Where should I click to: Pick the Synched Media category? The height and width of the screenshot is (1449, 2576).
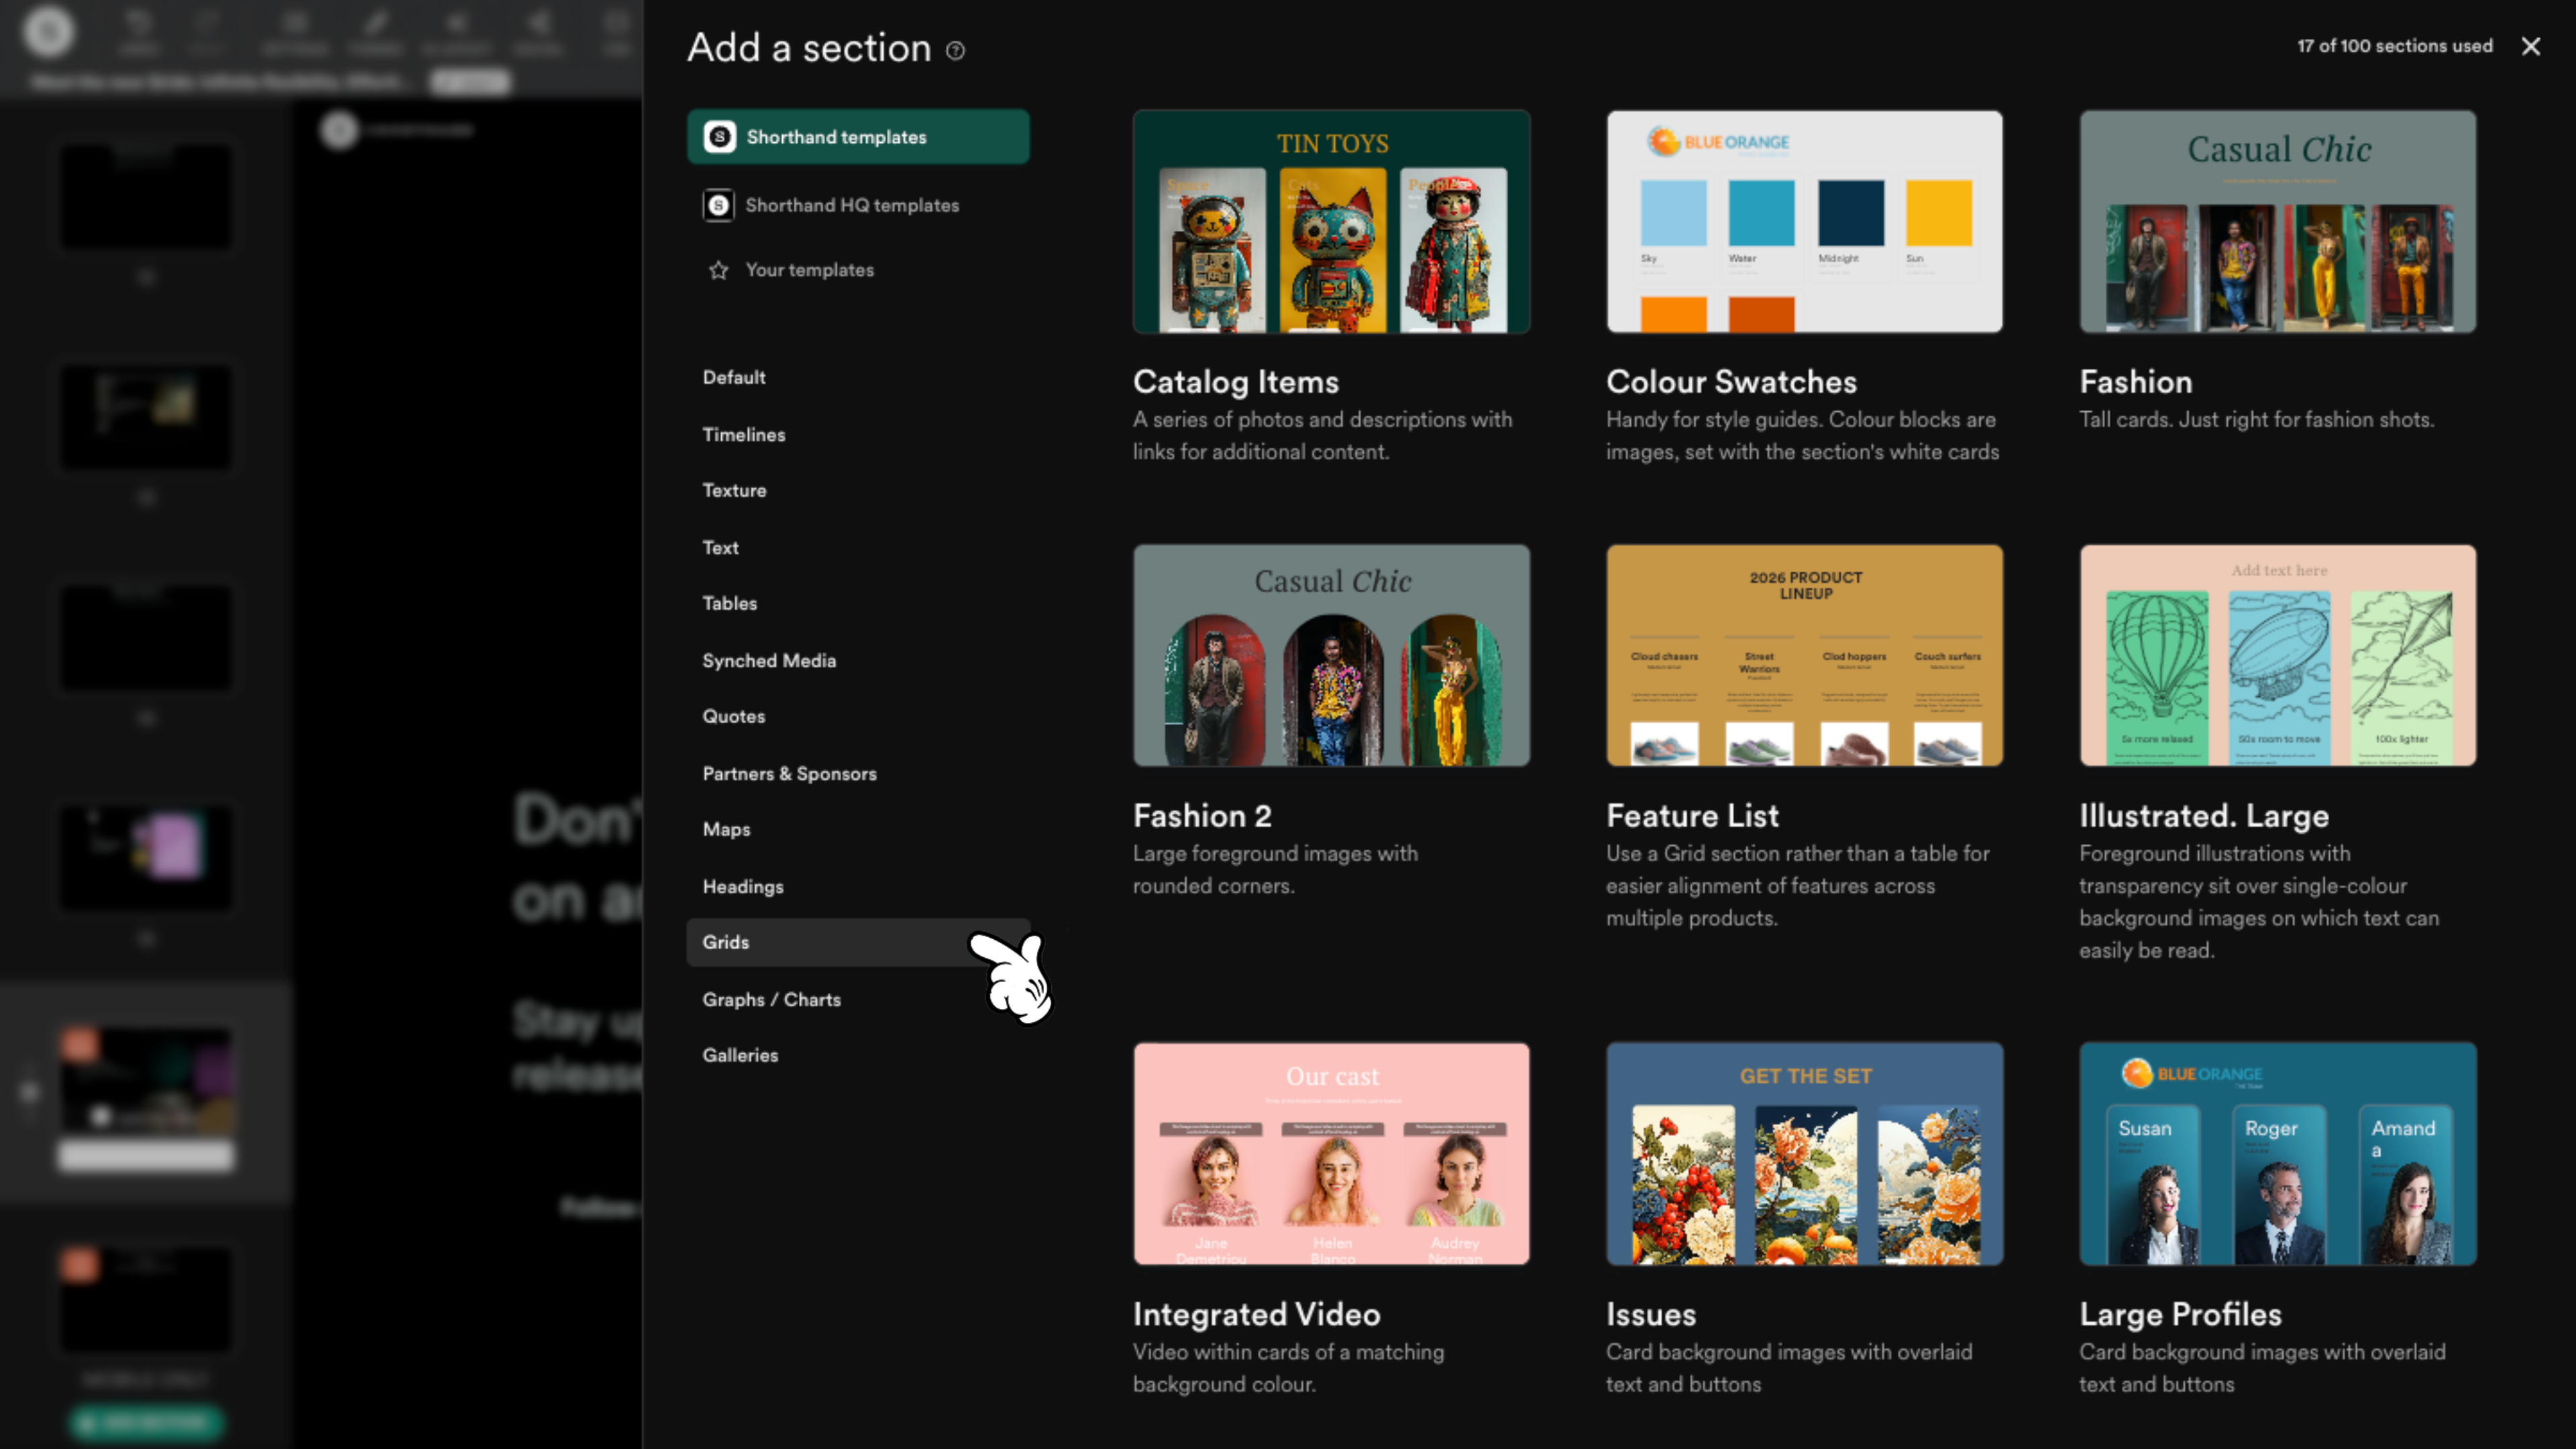768,660
